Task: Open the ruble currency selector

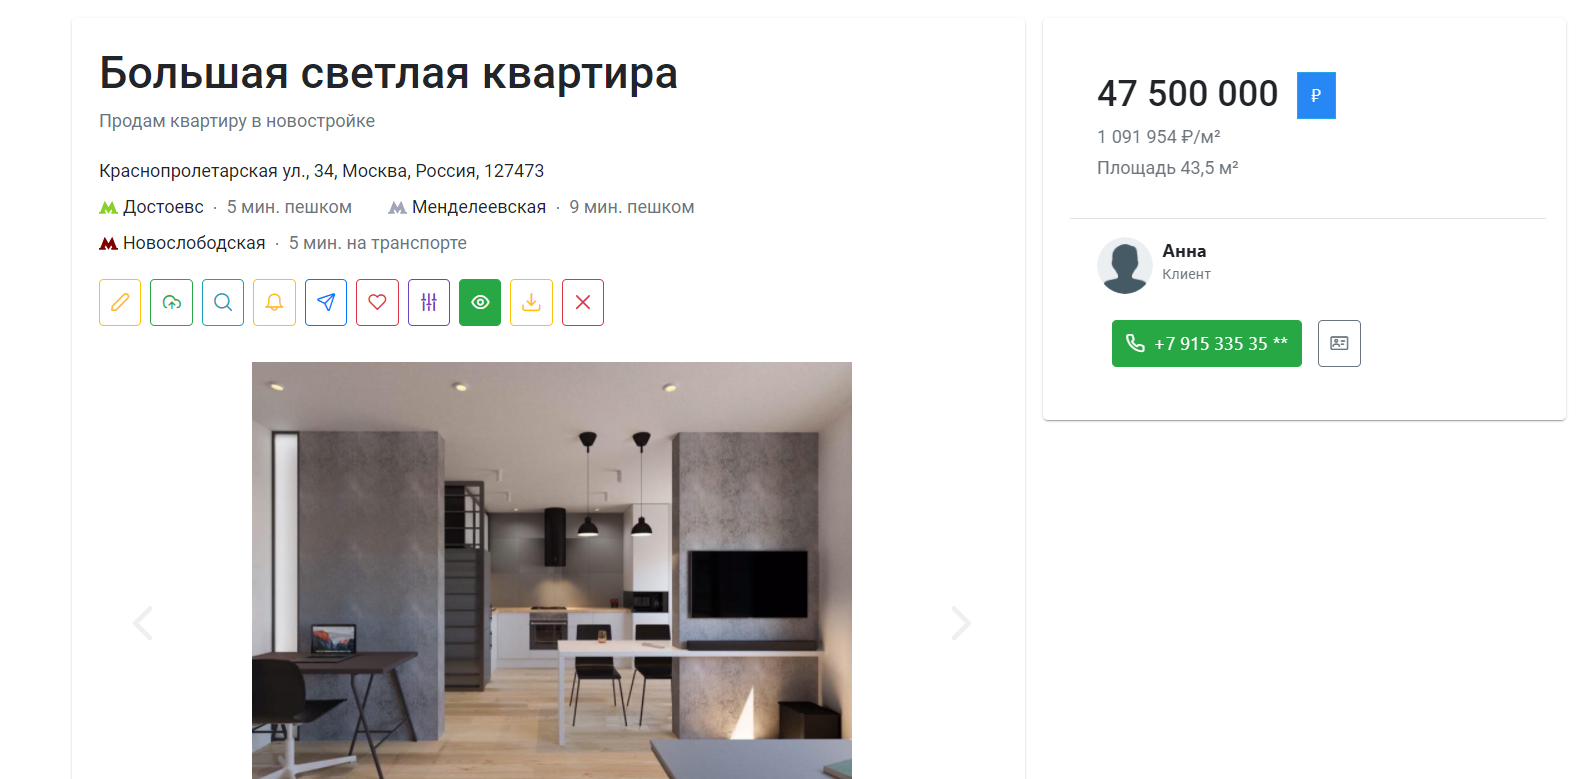Action: click(1316, 95)
